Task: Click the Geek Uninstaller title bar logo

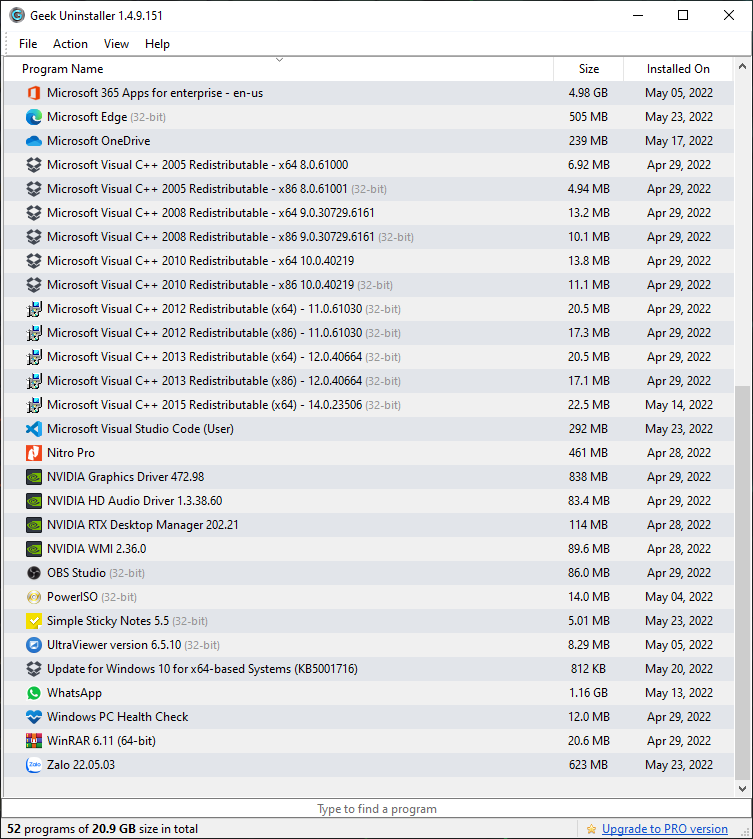Action: click(17, 16)
